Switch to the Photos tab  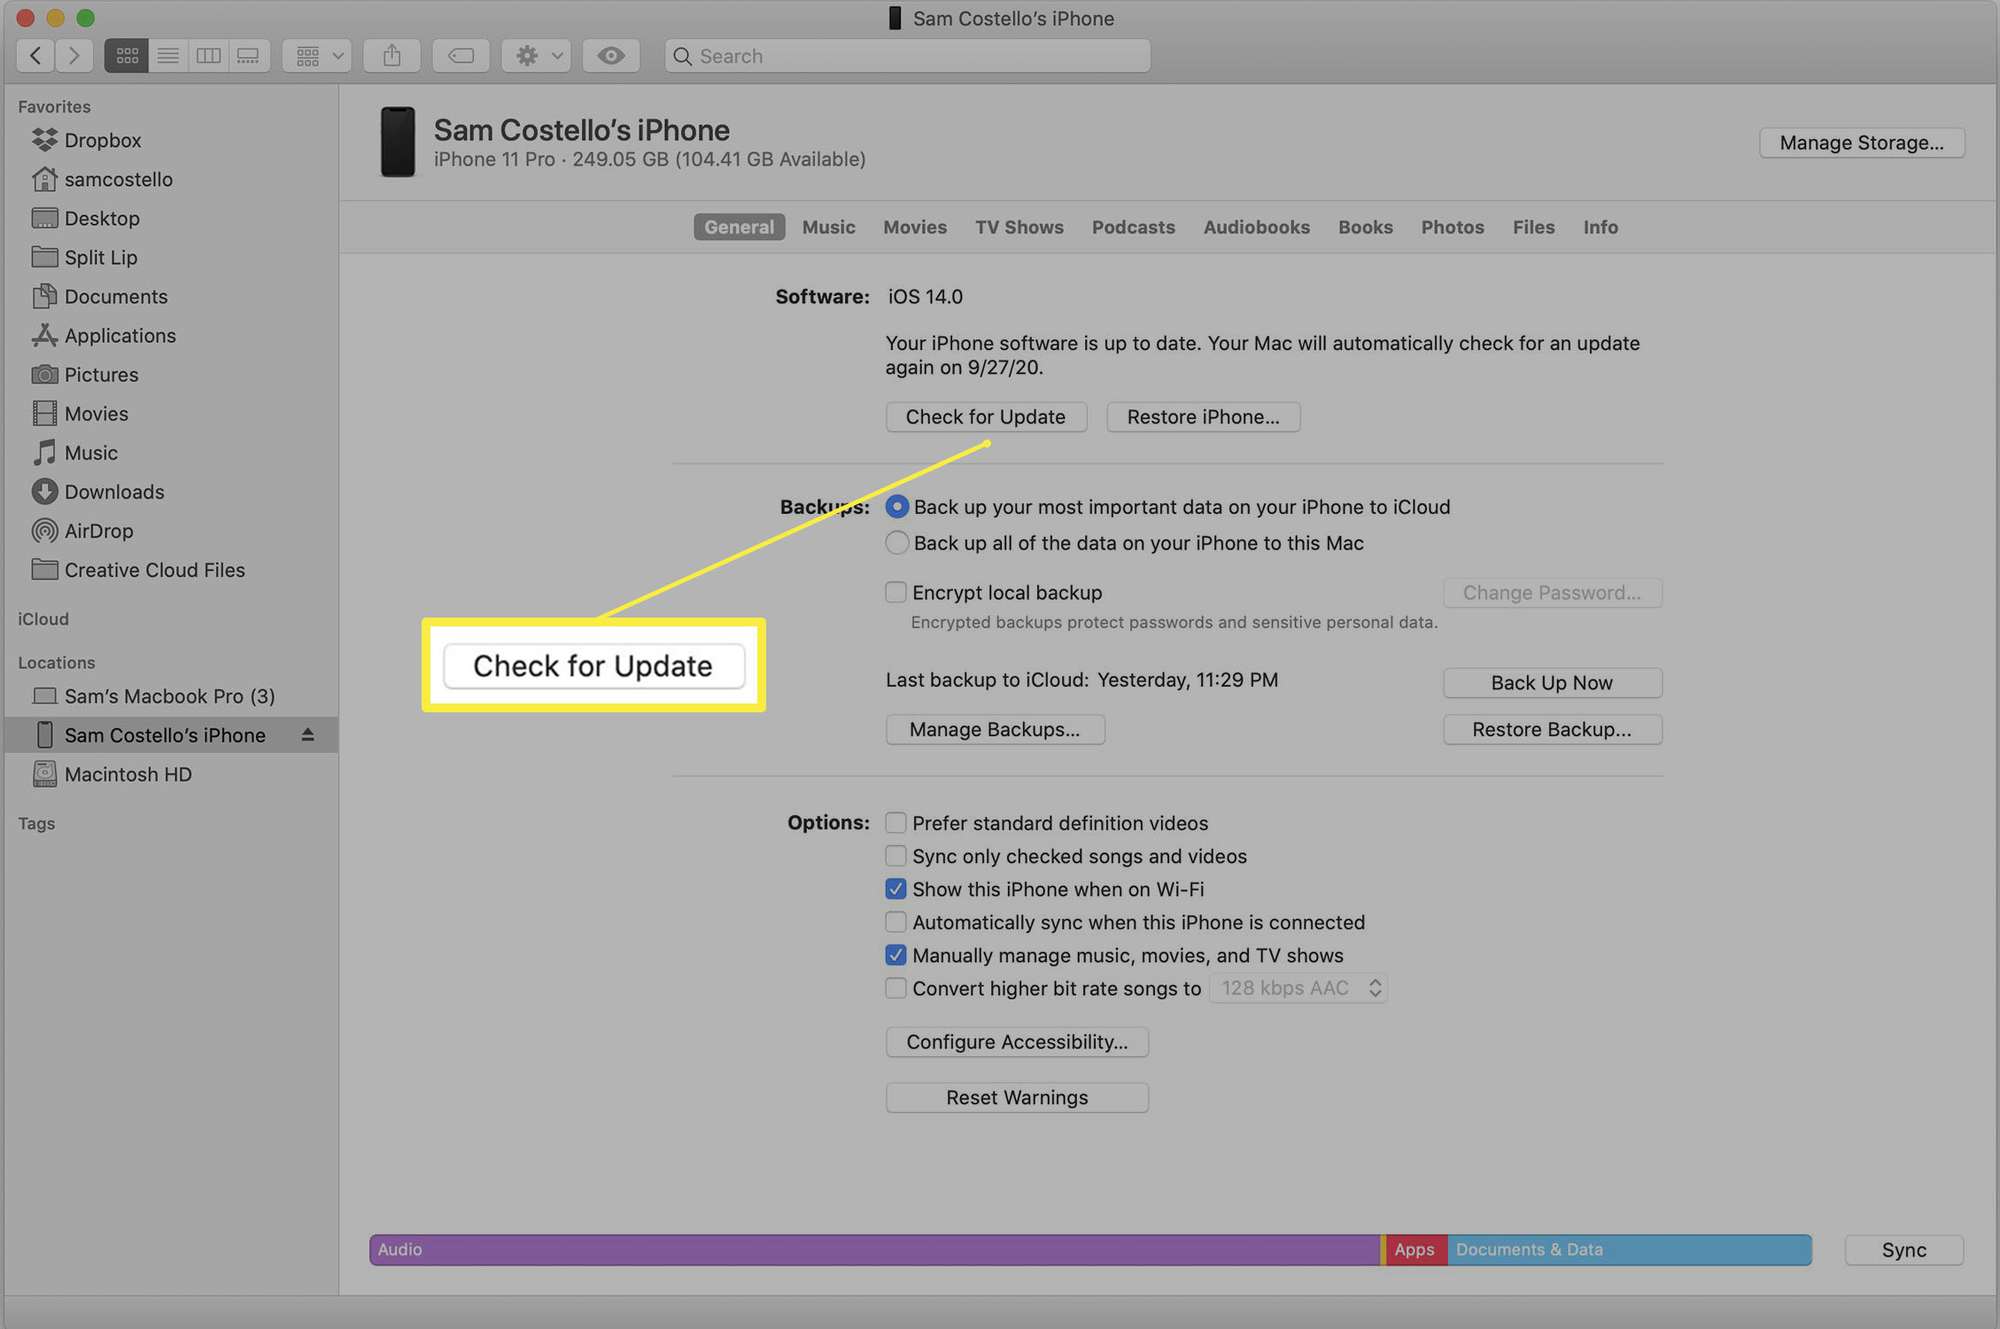coord(1452,227)
